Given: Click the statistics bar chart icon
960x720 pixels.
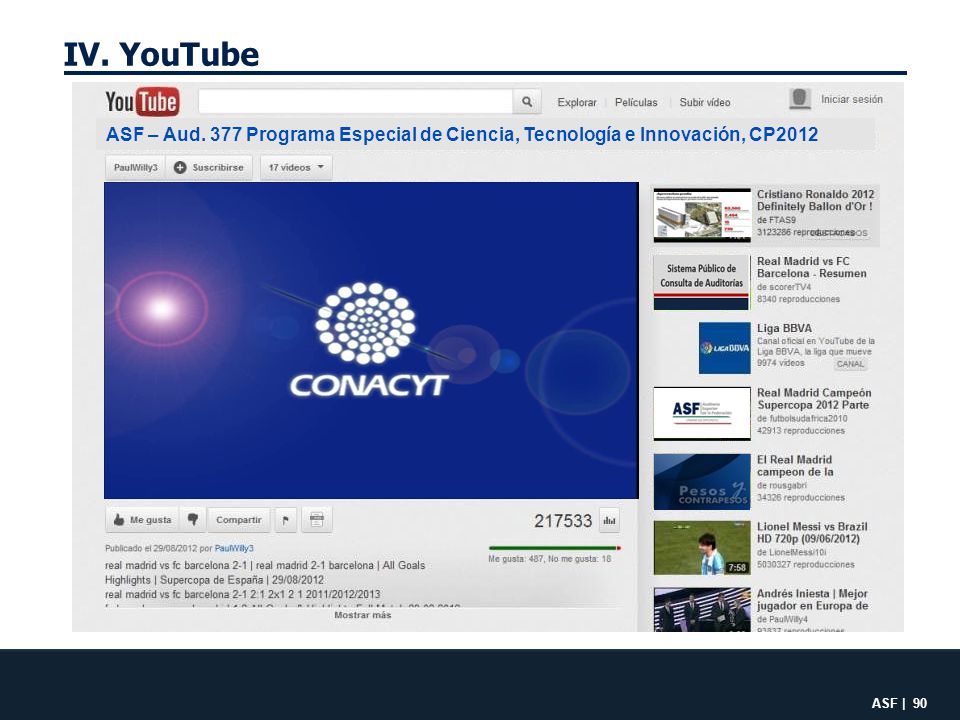Looking at the screenshot, I should pyautogui.click(x=609, y=520).
